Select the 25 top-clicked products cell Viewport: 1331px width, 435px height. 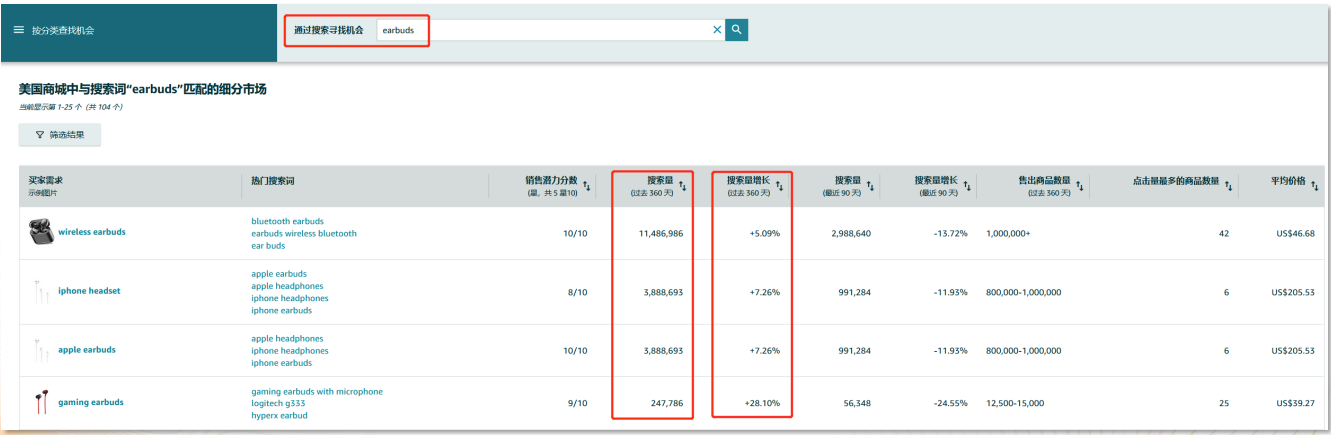tap(1224, 402)
